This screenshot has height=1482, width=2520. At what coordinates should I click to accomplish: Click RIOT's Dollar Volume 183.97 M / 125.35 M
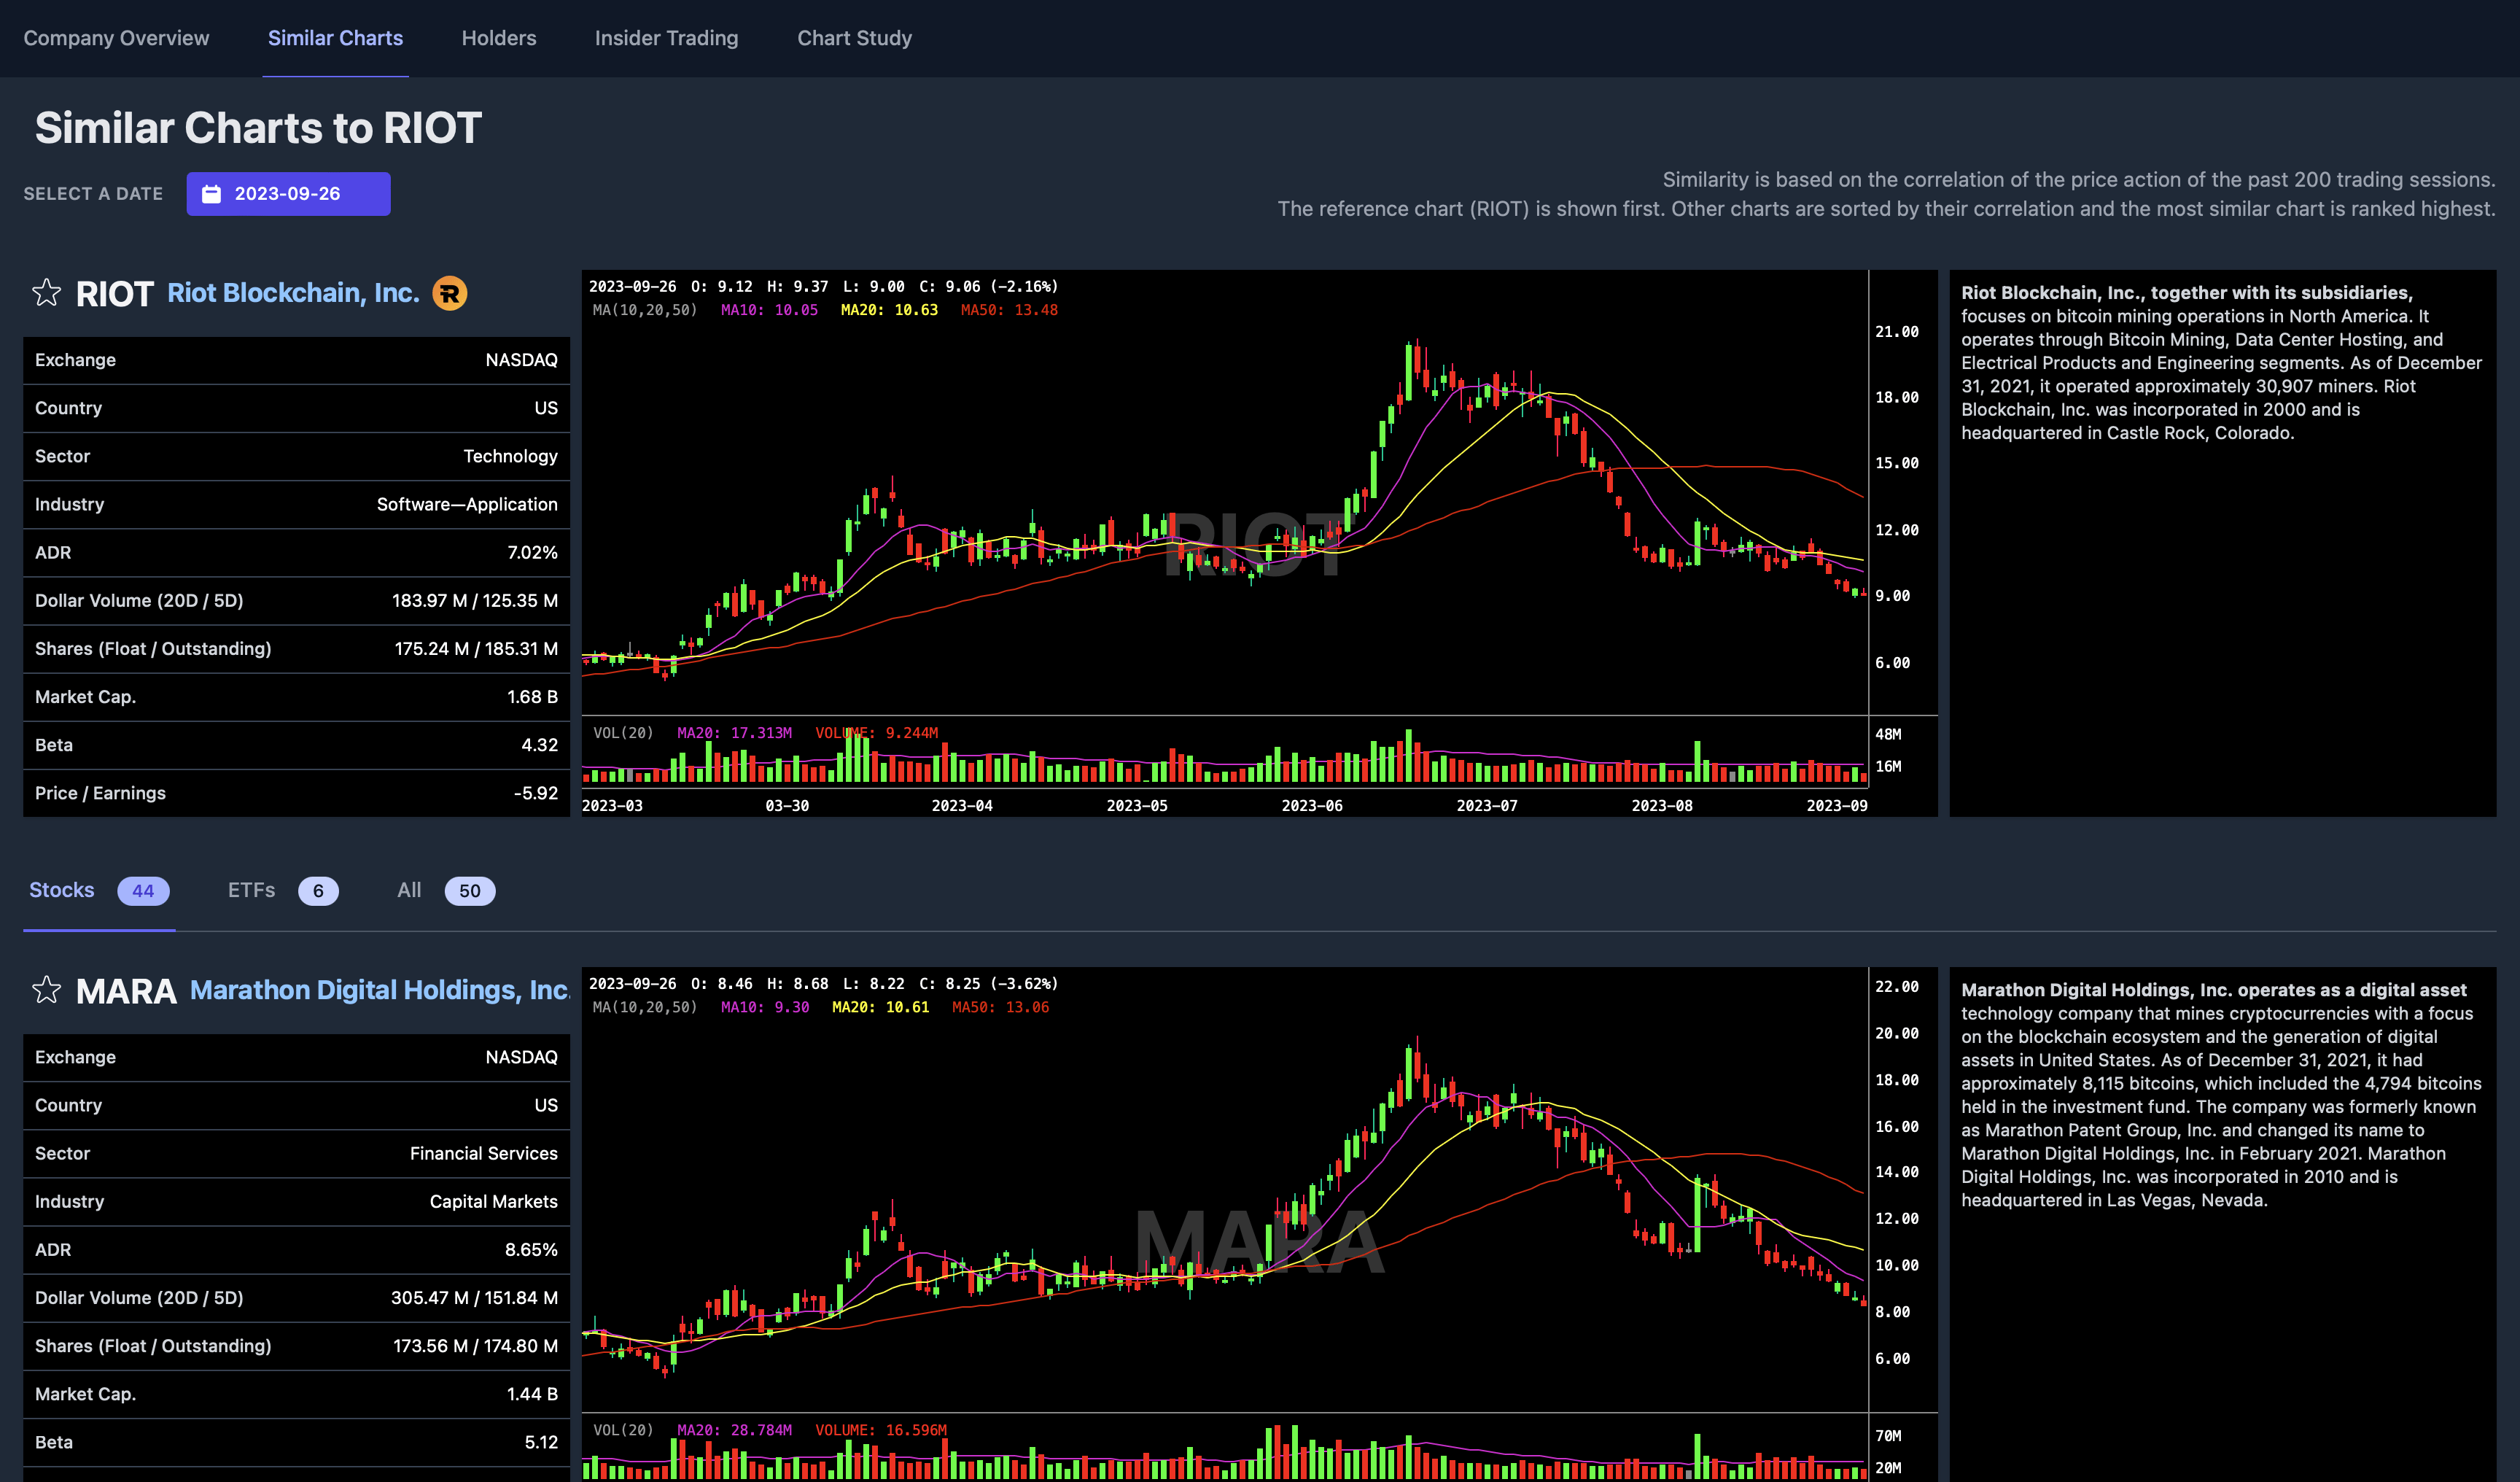pyautogui.click(x=475, y=600)
